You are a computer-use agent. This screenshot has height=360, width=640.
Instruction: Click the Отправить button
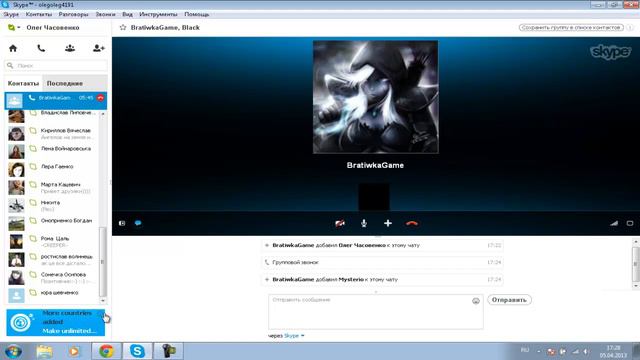[x=509, y=300]
